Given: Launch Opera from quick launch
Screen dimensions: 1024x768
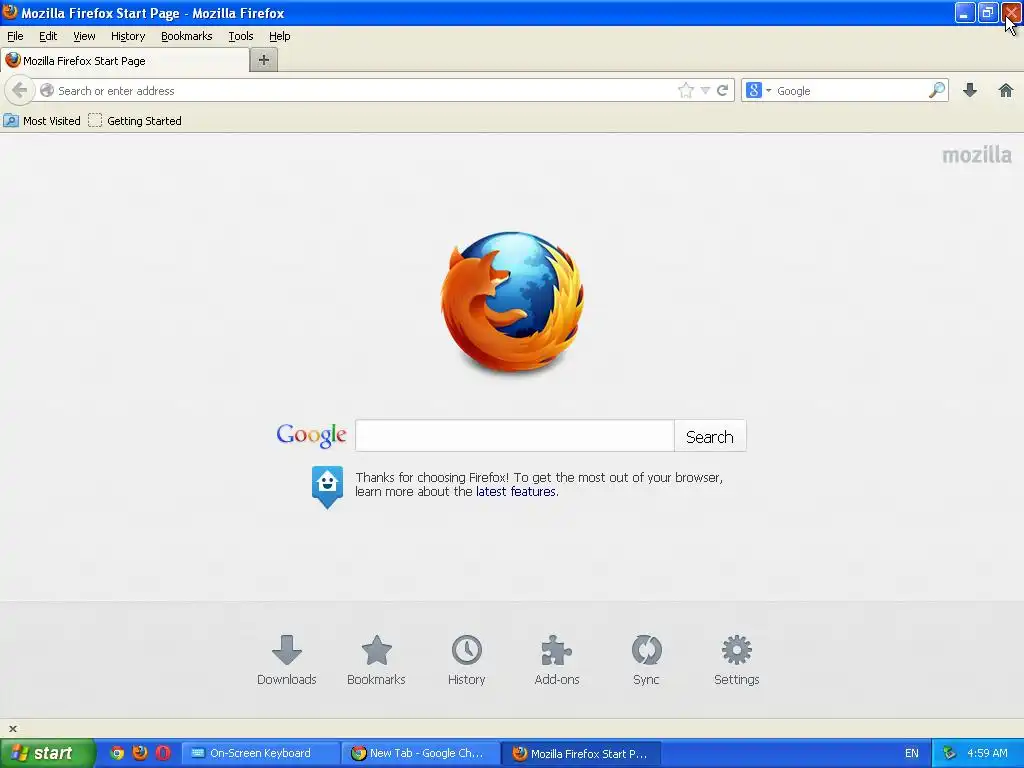Looking at the screenshot, I should pos(163,753).
